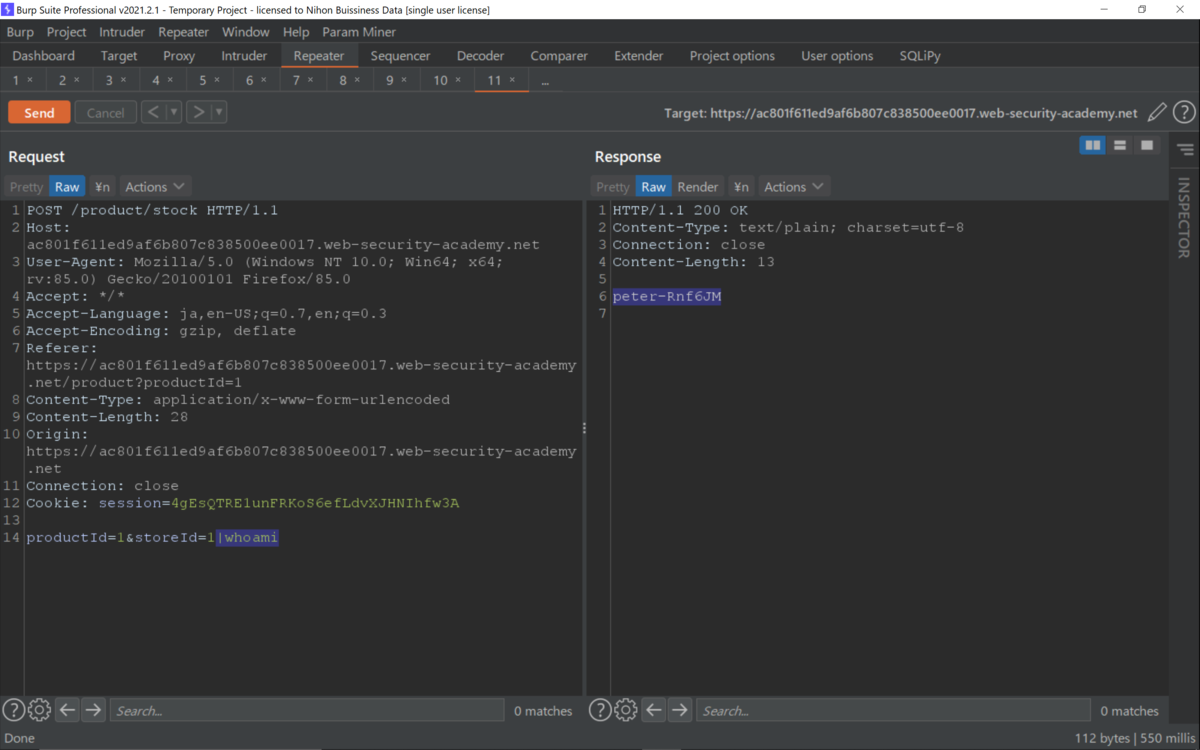Switch to the User options tab
This screenshot has width=1200, height=750.
point(837,56)
